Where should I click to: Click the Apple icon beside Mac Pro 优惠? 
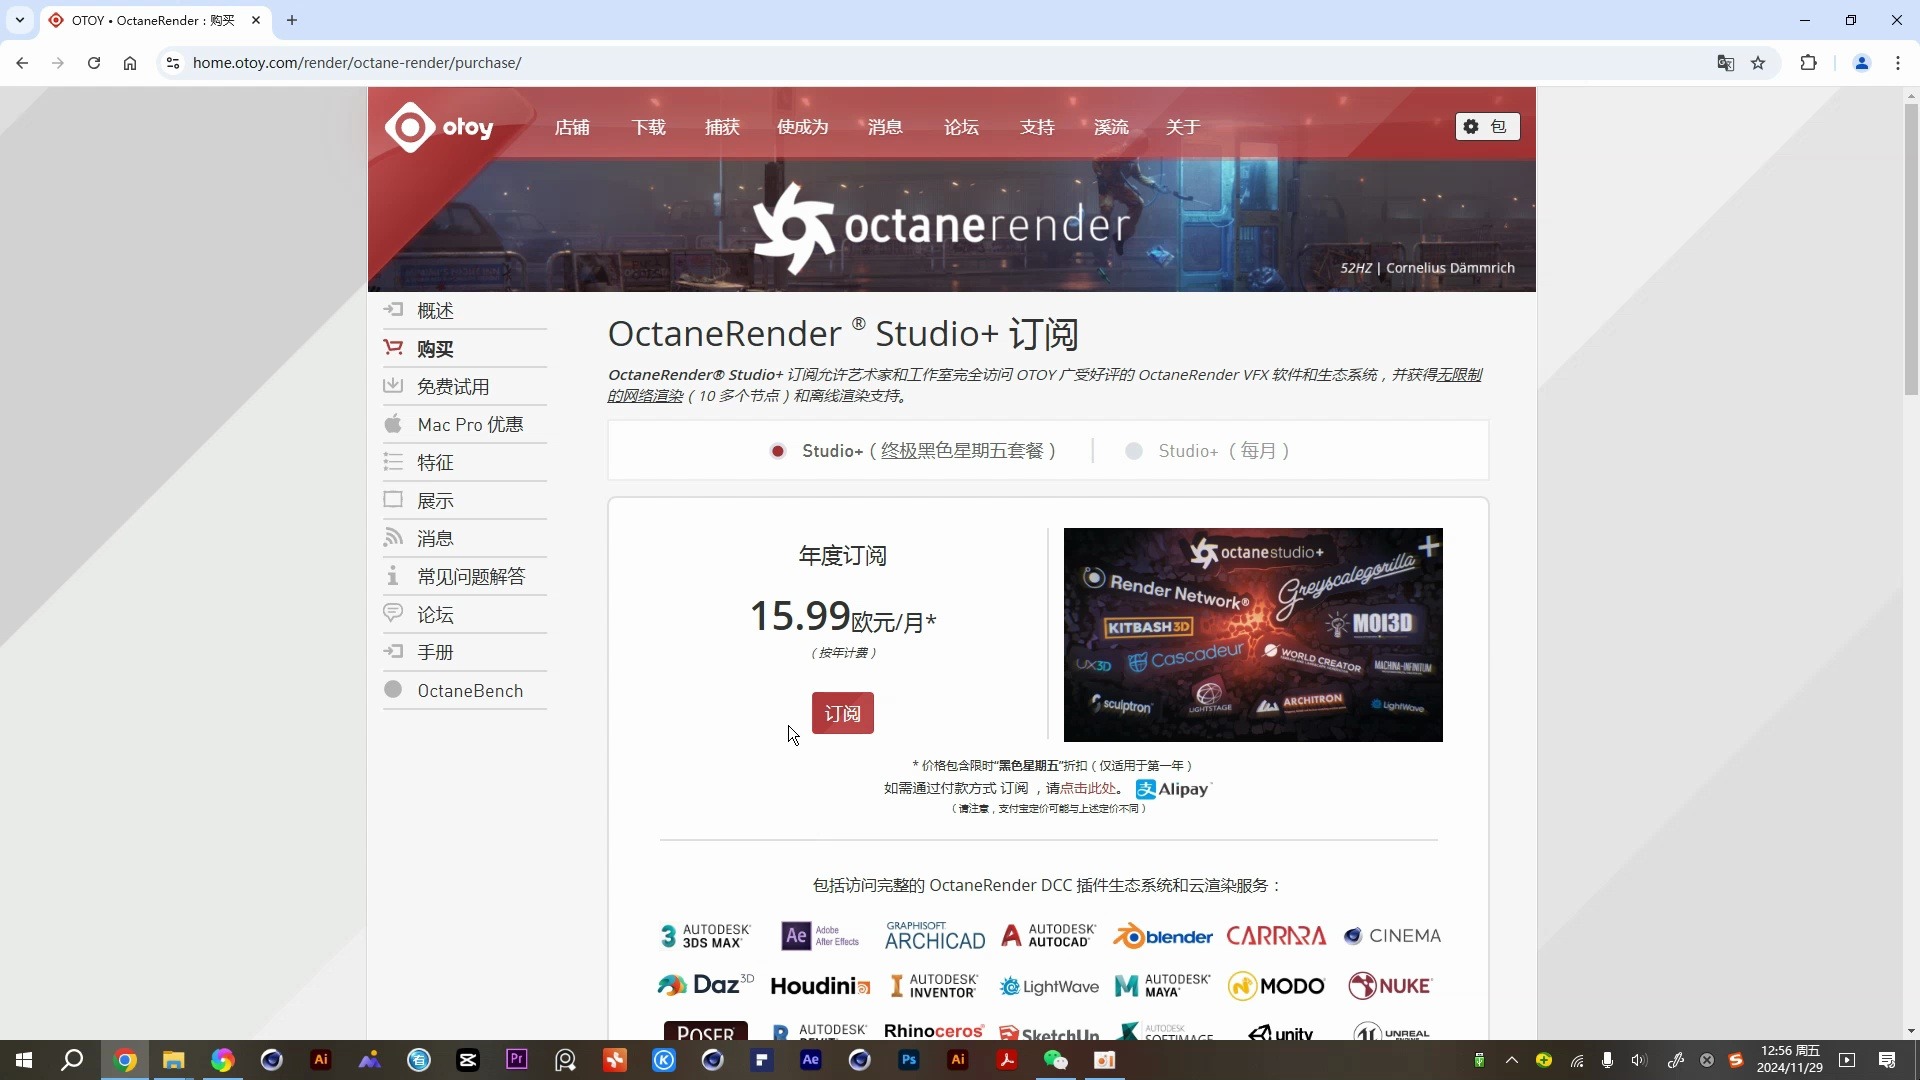(393, 424)
